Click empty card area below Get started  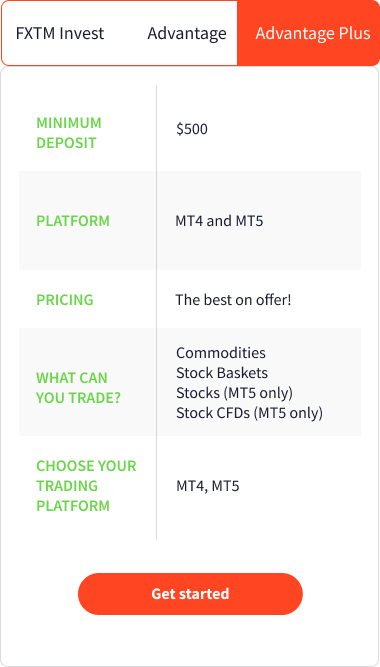pyautogui.click(x=190, y=640)
